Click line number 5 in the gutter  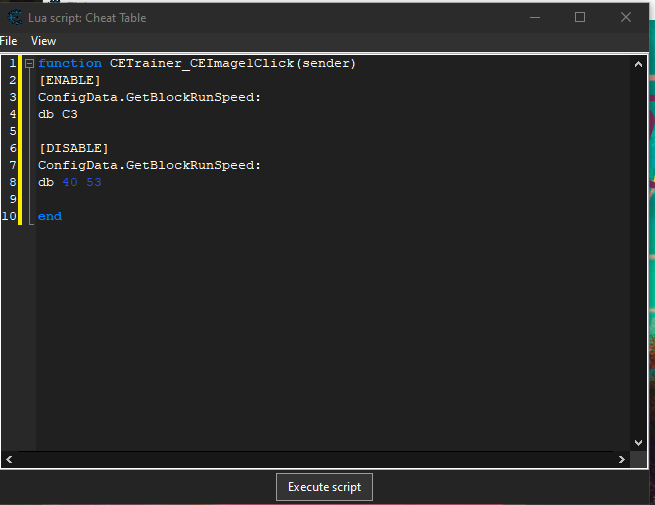click(12, 131)
